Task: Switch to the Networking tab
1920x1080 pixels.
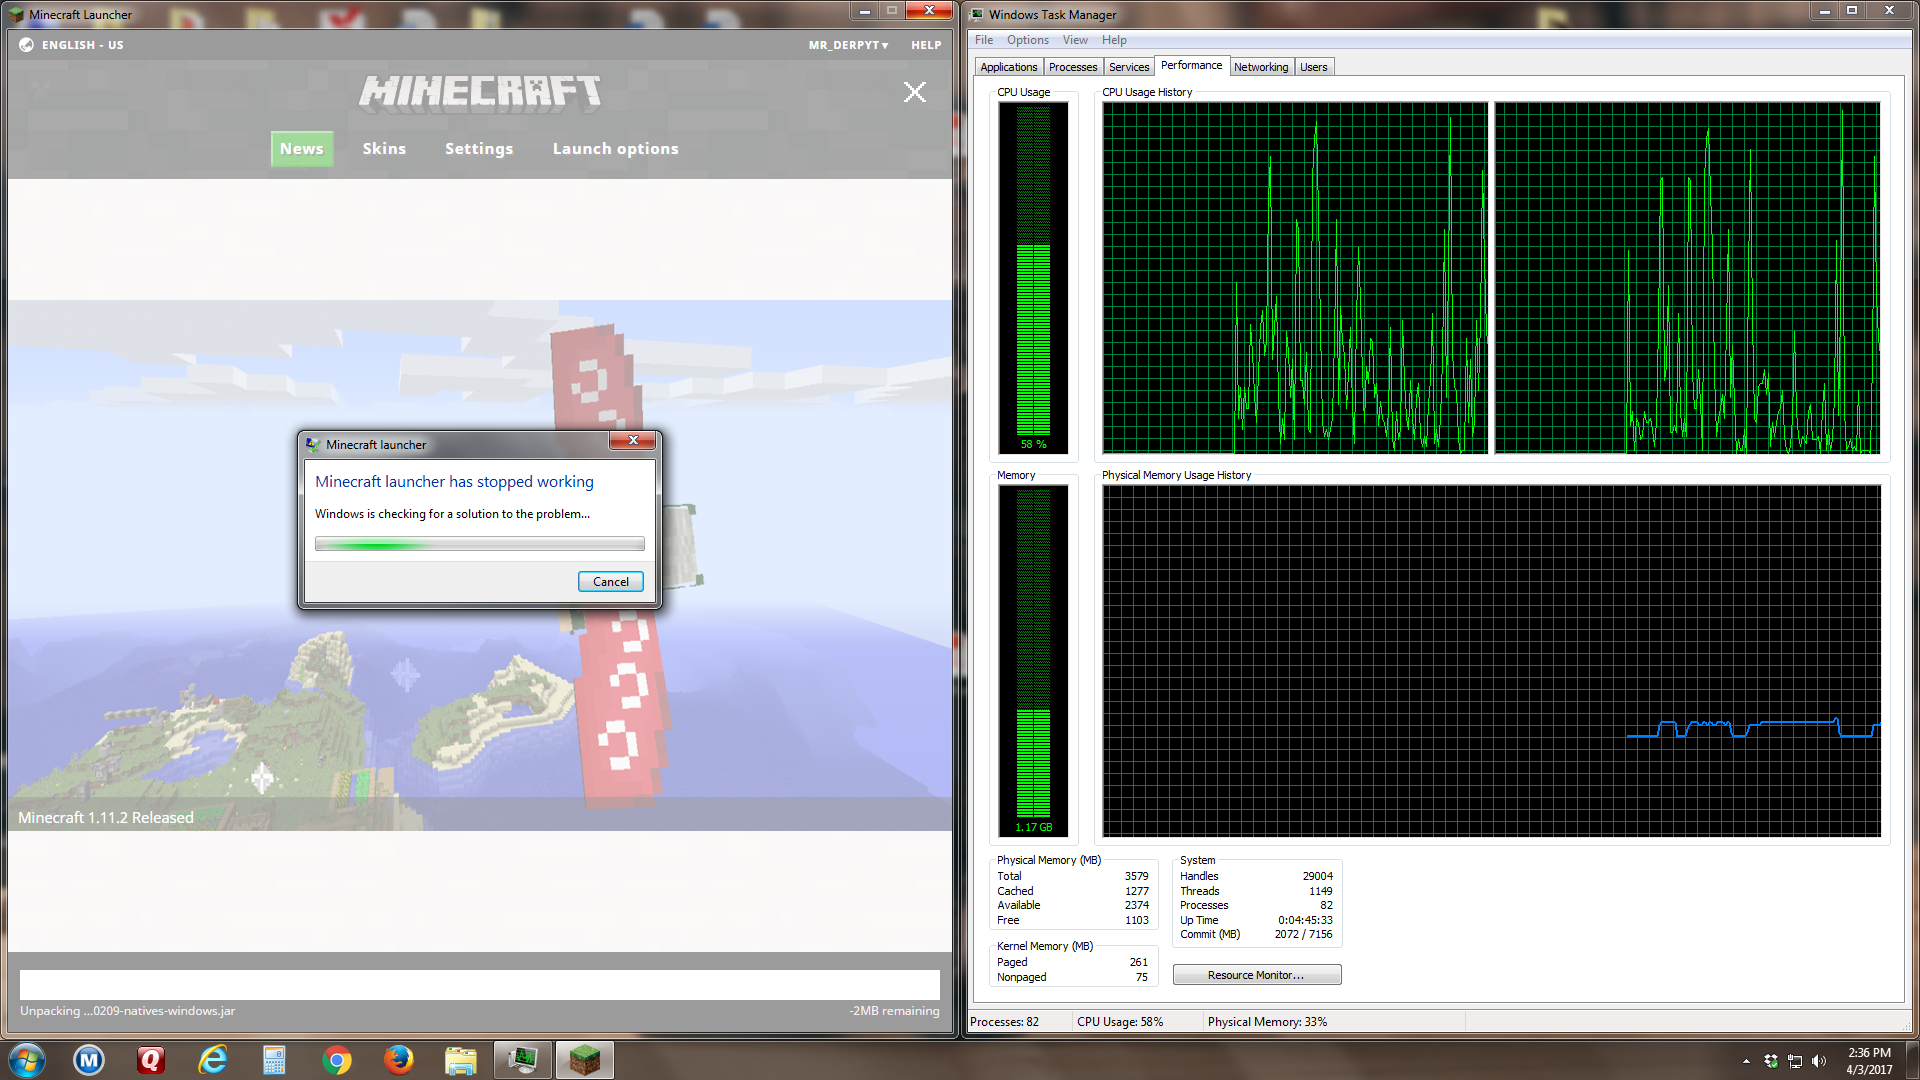Action: tap(1260, 67)
